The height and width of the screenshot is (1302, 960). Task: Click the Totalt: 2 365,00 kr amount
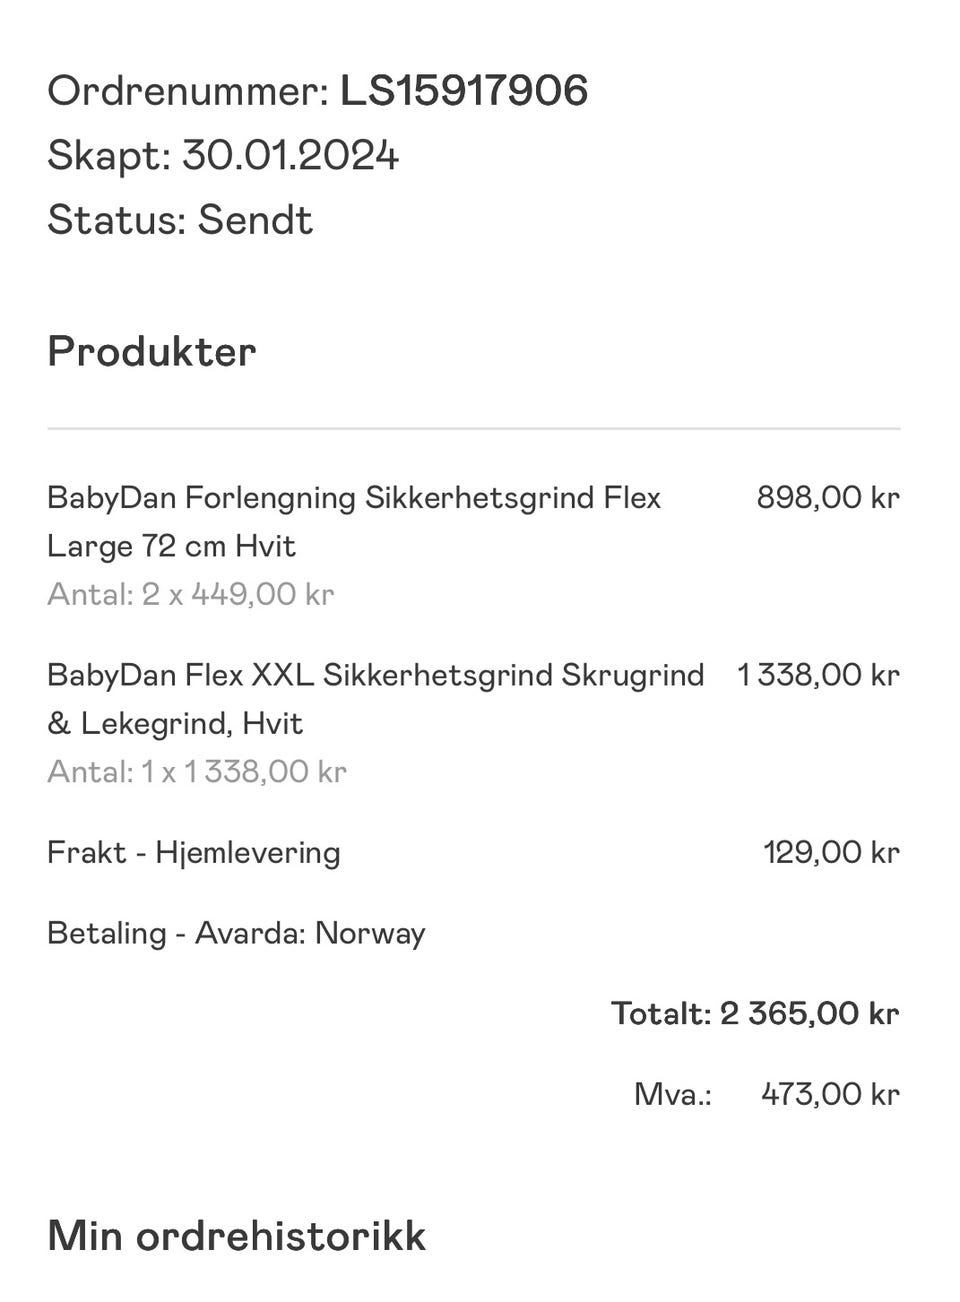point(756,1014)
